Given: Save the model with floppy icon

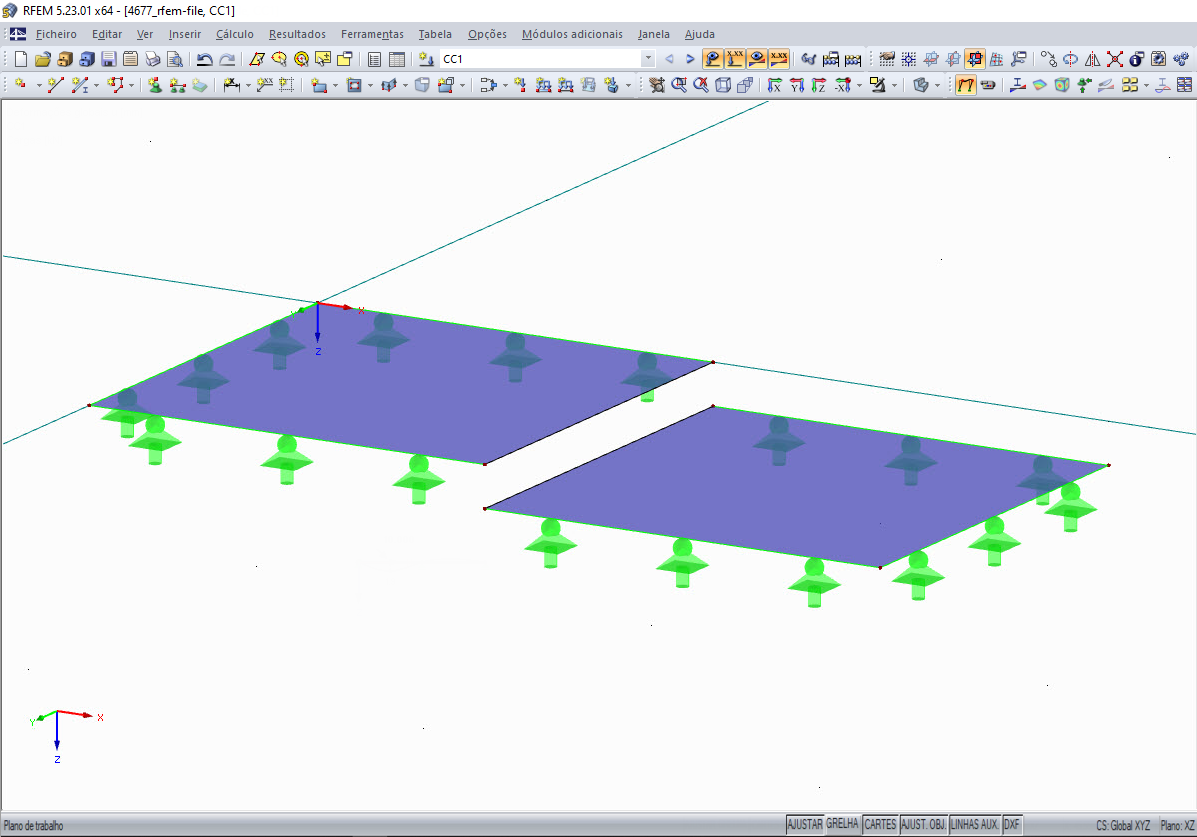Looking at the screenshot, I should [x=108, y=59].
